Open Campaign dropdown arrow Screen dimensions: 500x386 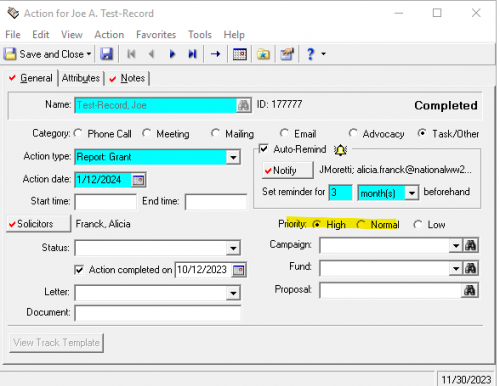[x=456, y=246]
